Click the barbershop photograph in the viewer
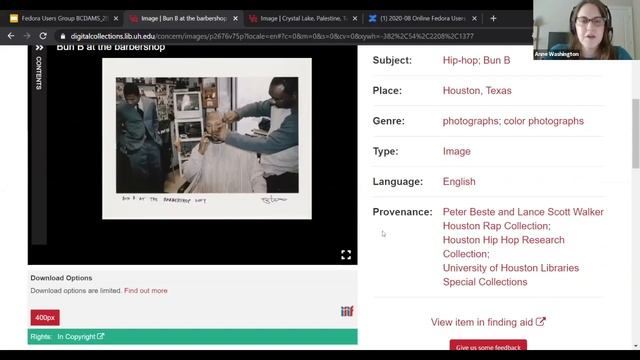640x360 pixels. click(x=207, y=138)
